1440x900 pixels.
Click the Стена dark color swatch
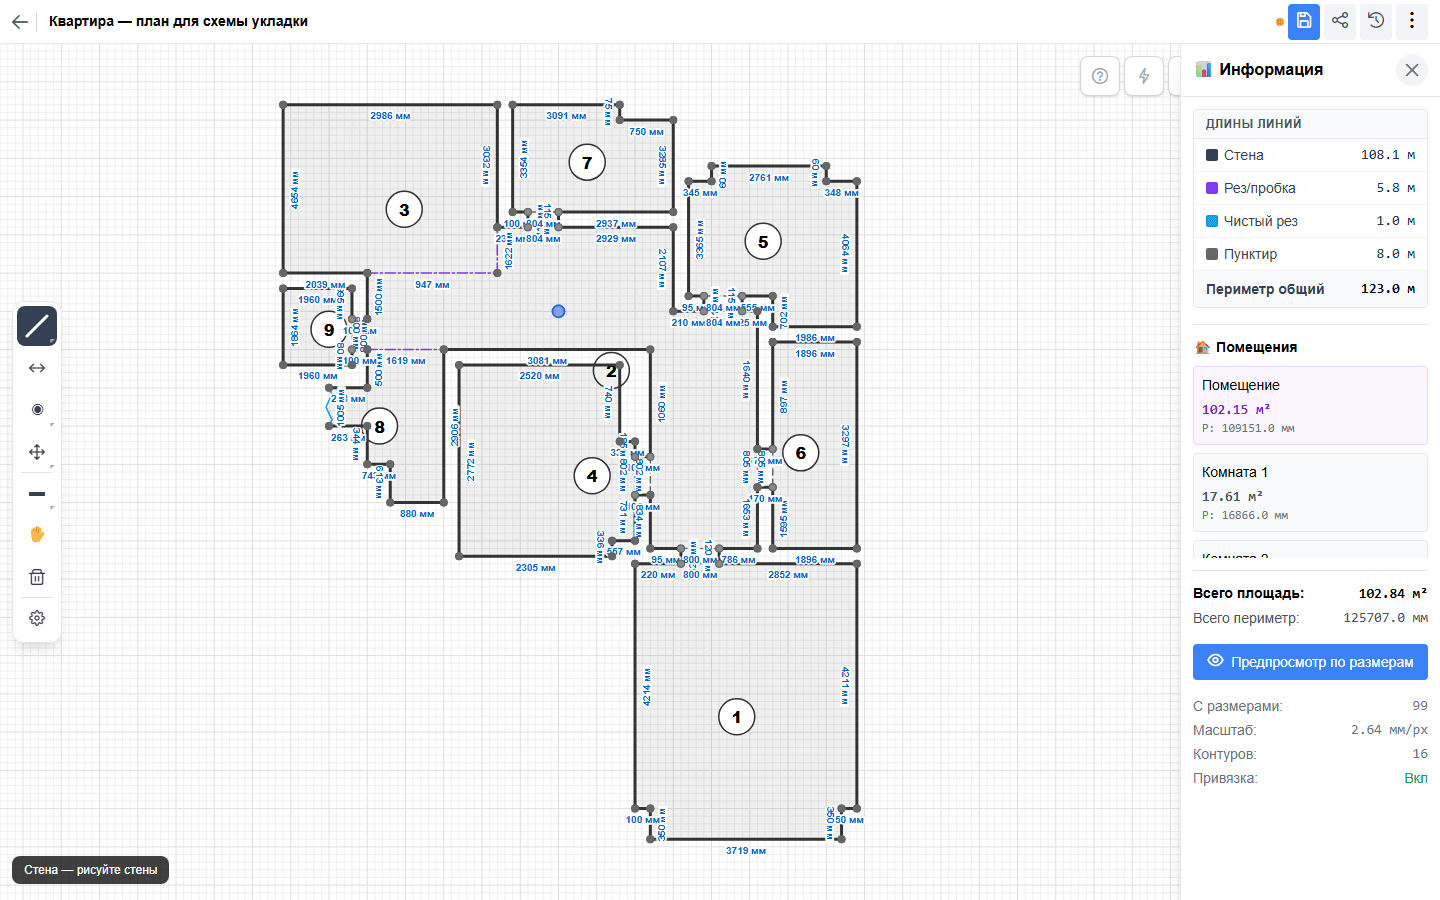pyautogui.click(x=1212, y=155)
